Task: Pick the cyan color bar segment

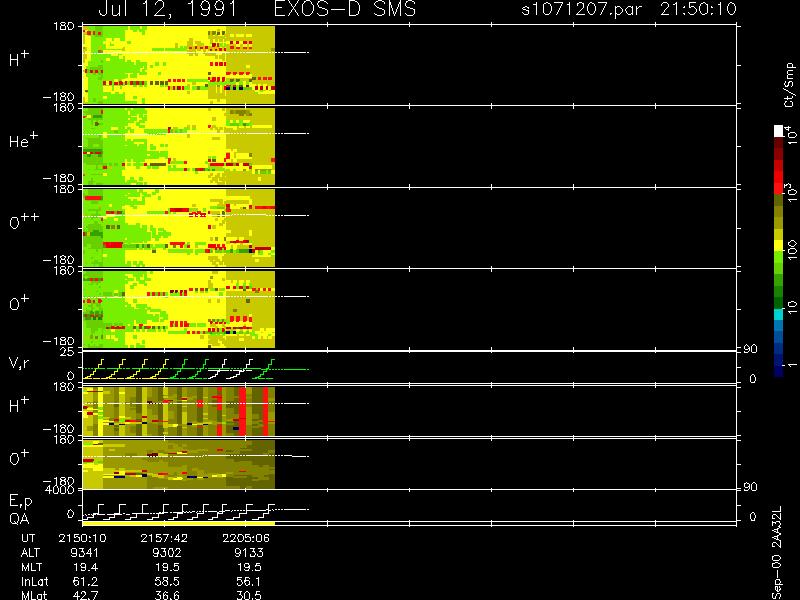Action: pos(778,314)
